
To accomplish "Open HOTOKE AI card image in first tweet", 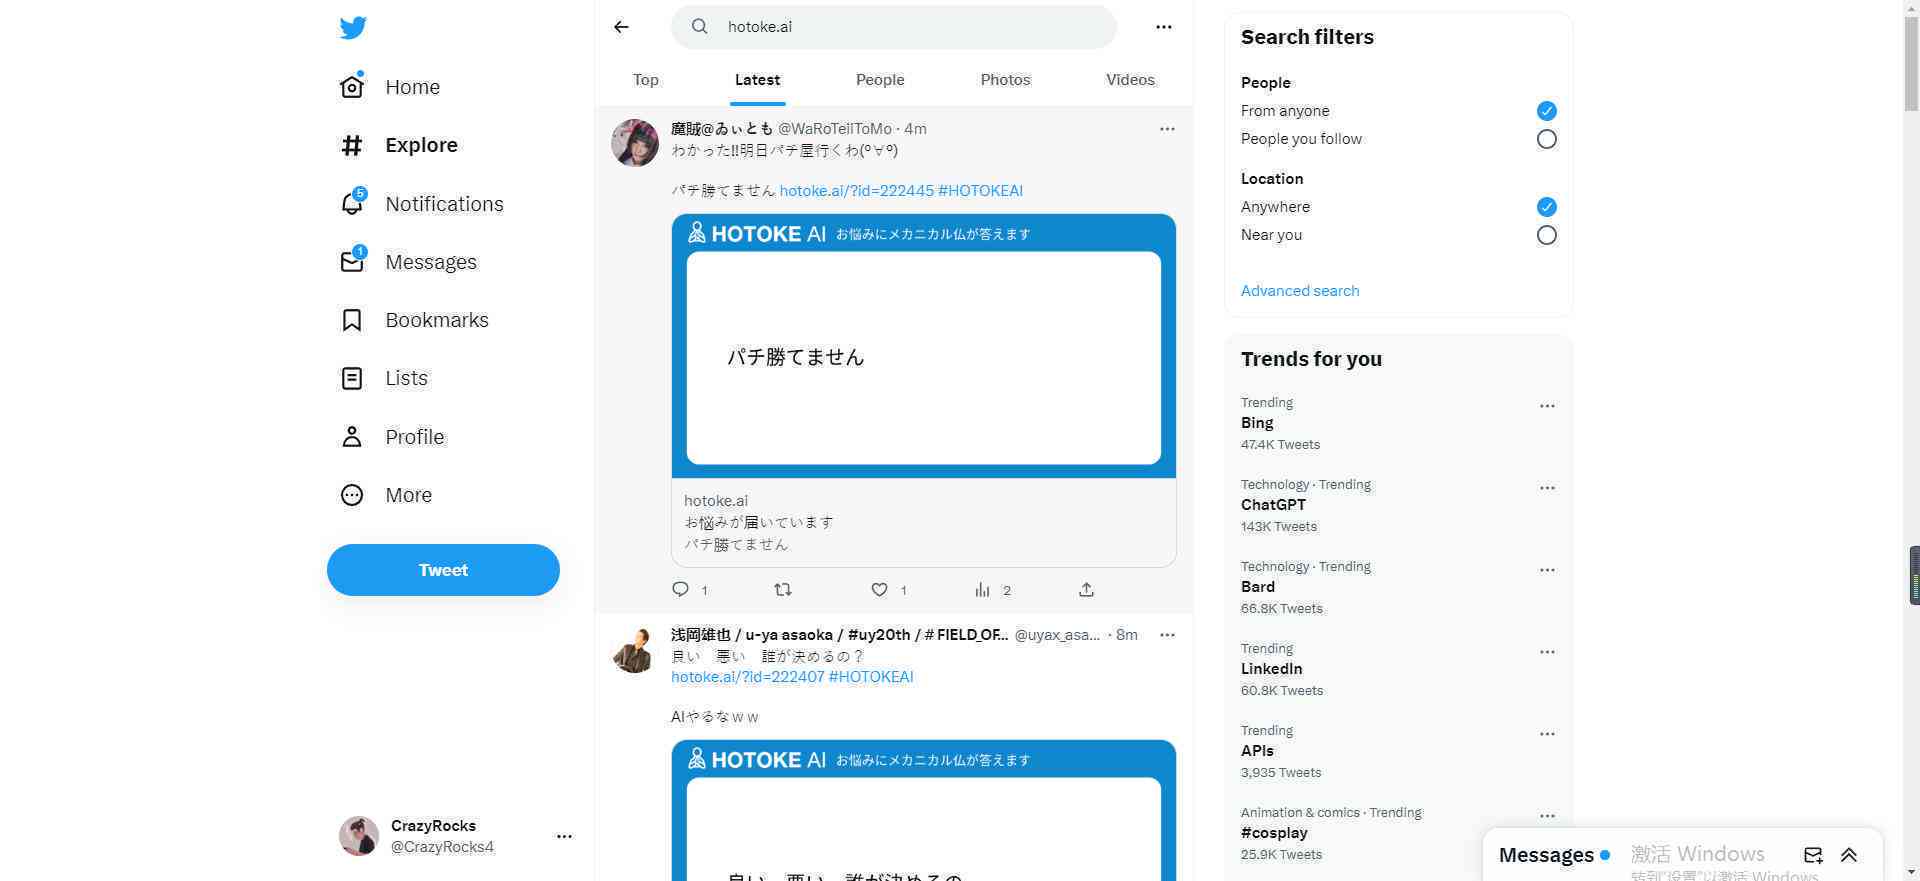I will [x=924, y=346].
